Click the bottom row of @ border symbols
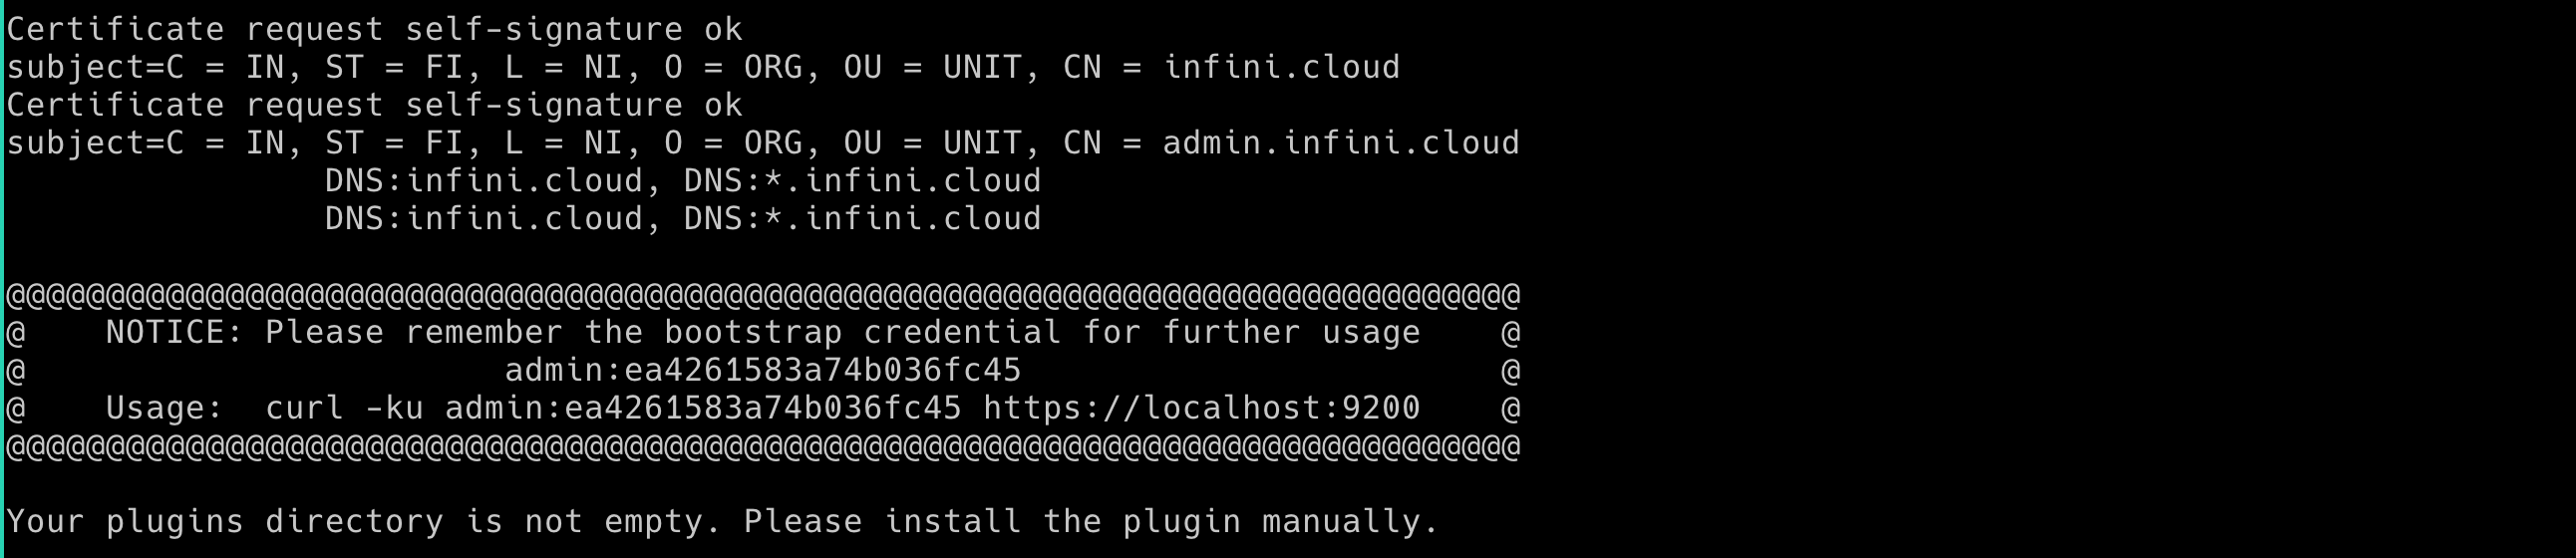 (x=762, y=446)
